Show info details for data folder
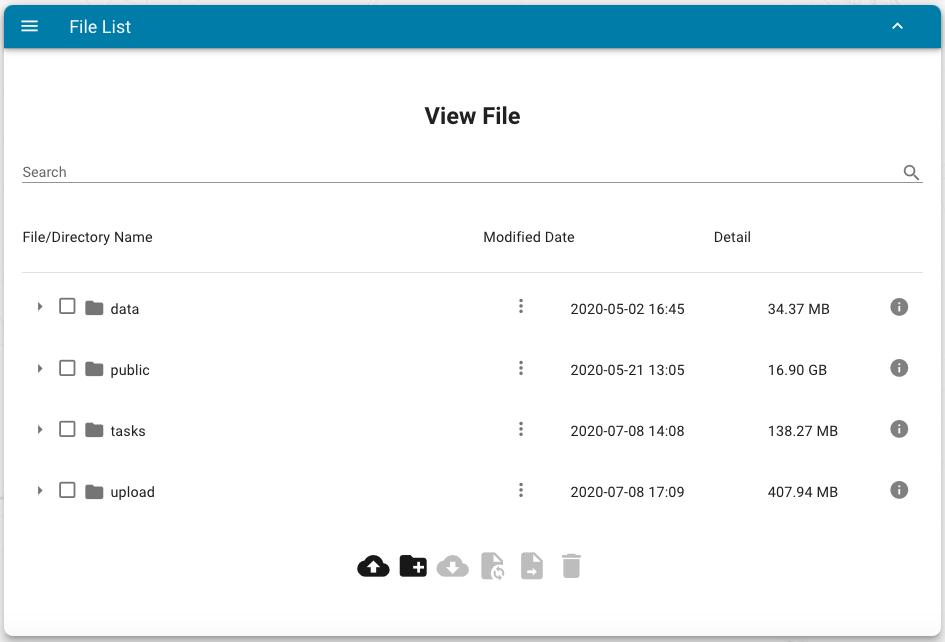 [x=899, y=307]
